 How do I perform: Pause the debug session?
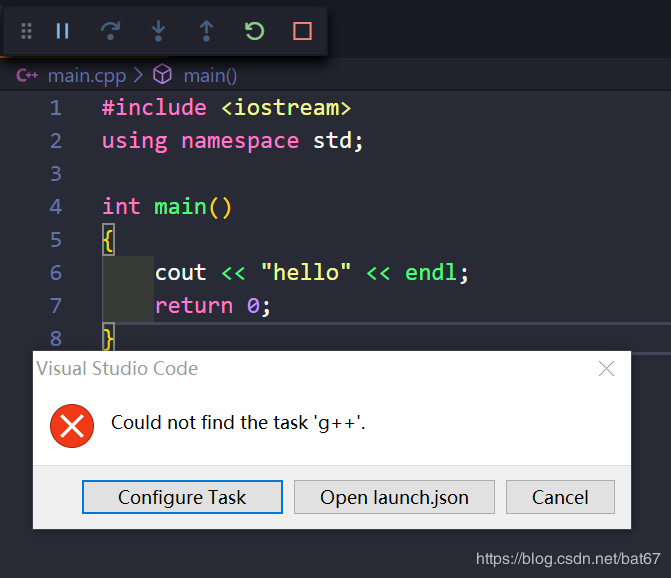(x=62, y=31)
